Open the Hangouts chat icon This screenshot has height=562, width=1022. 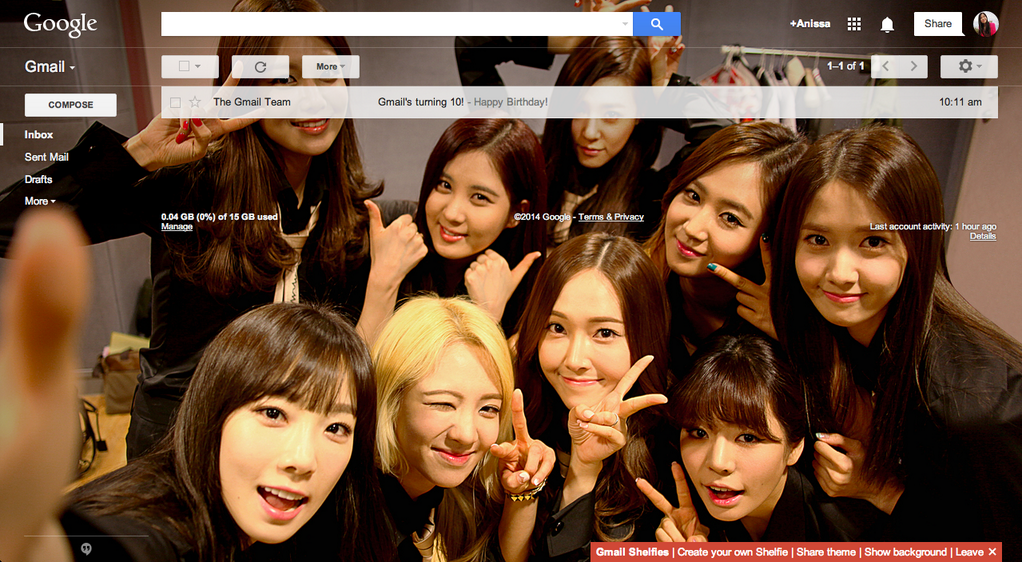click(85, 549)
